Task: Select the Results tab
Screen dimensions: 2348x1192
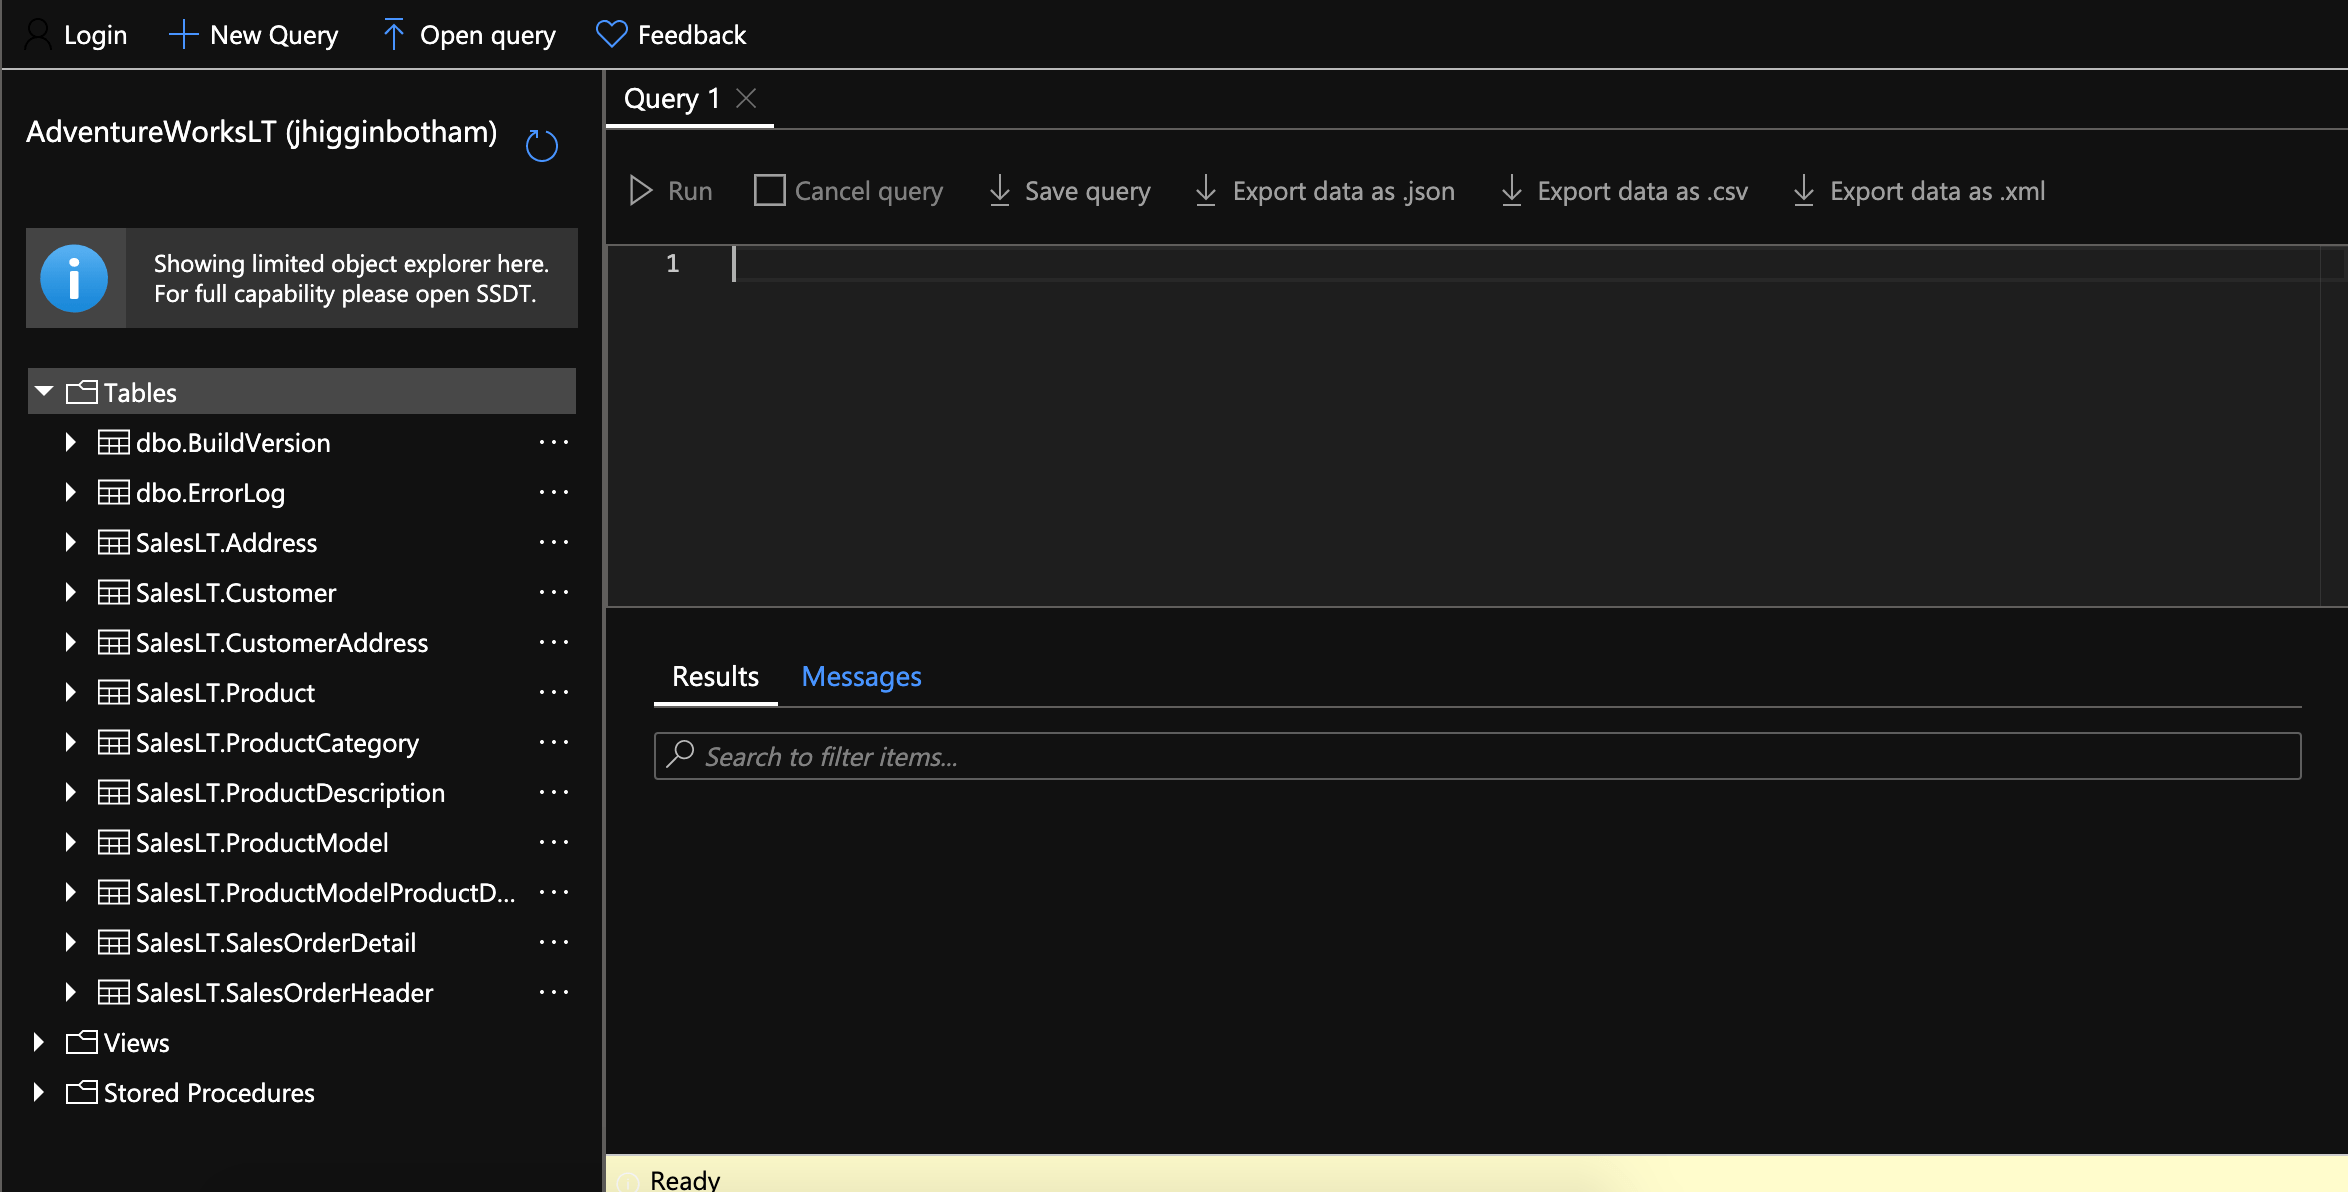Action: [x=715, y=677]
